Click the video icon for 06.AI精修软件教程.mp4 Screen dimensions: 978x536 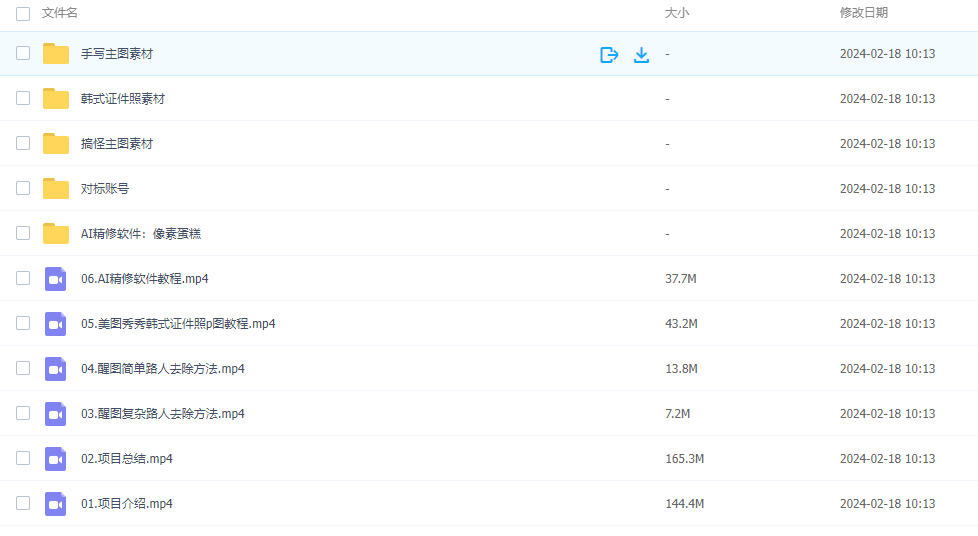point(56,279)
